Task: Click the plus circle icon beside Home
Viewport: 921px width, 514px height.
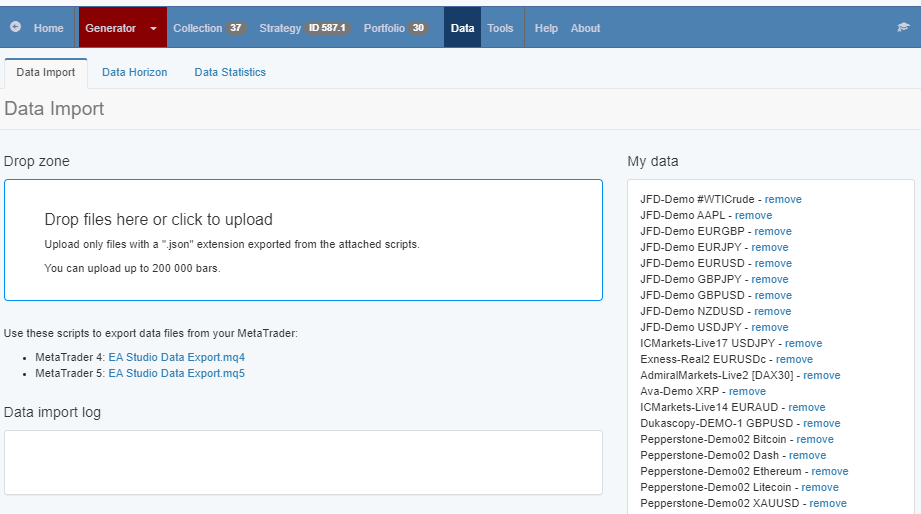Action: [15, 28]
